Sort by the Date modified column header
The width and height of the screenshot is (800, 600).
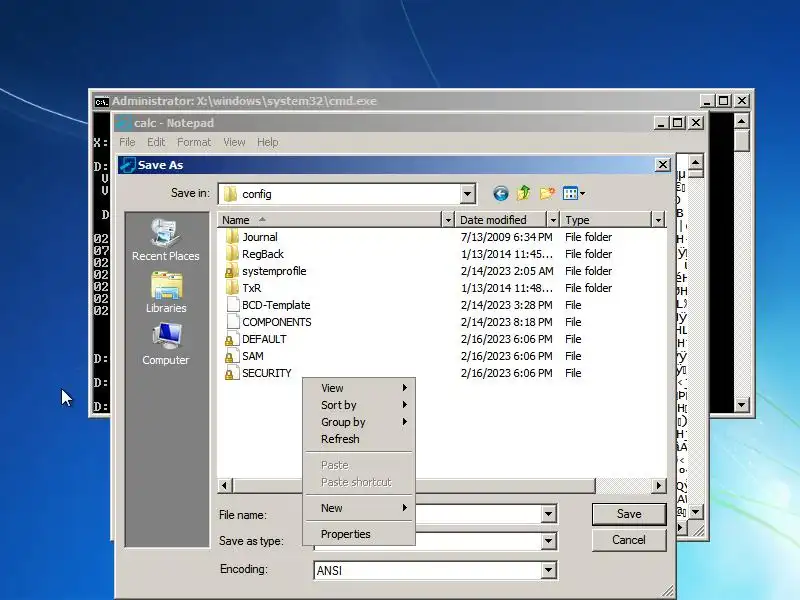pyautogui.click(x=501, y=220)
